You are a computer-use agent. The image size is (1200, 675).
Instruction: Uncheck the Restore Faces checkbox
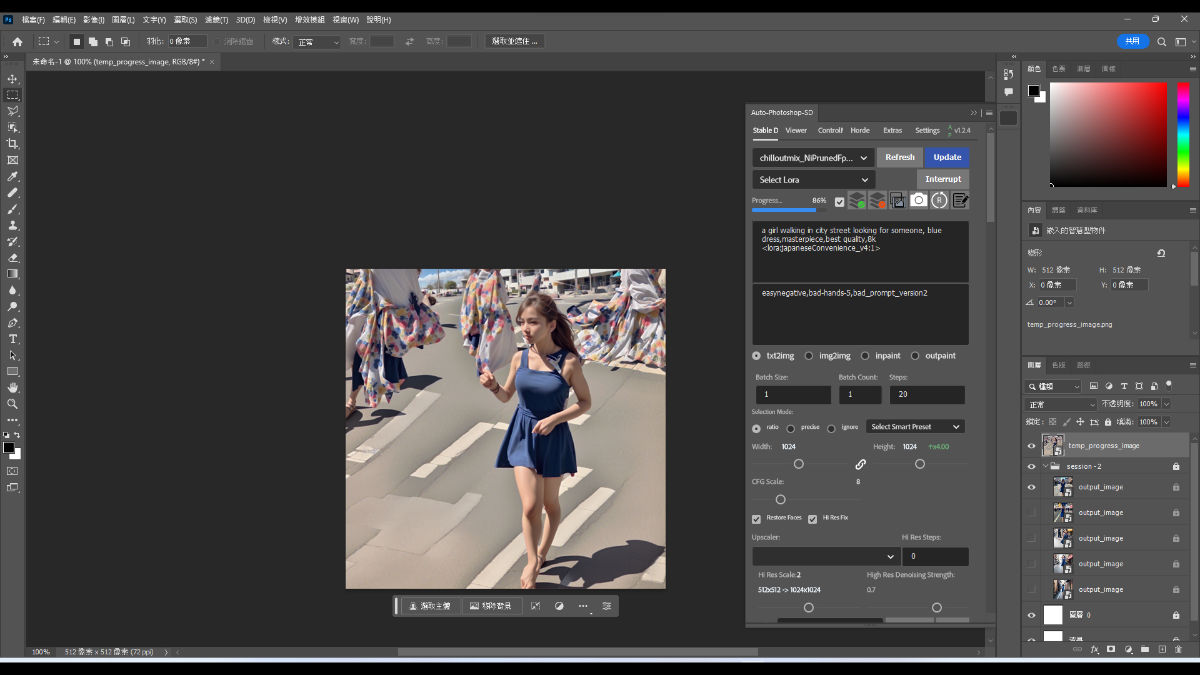pos(757,519)
